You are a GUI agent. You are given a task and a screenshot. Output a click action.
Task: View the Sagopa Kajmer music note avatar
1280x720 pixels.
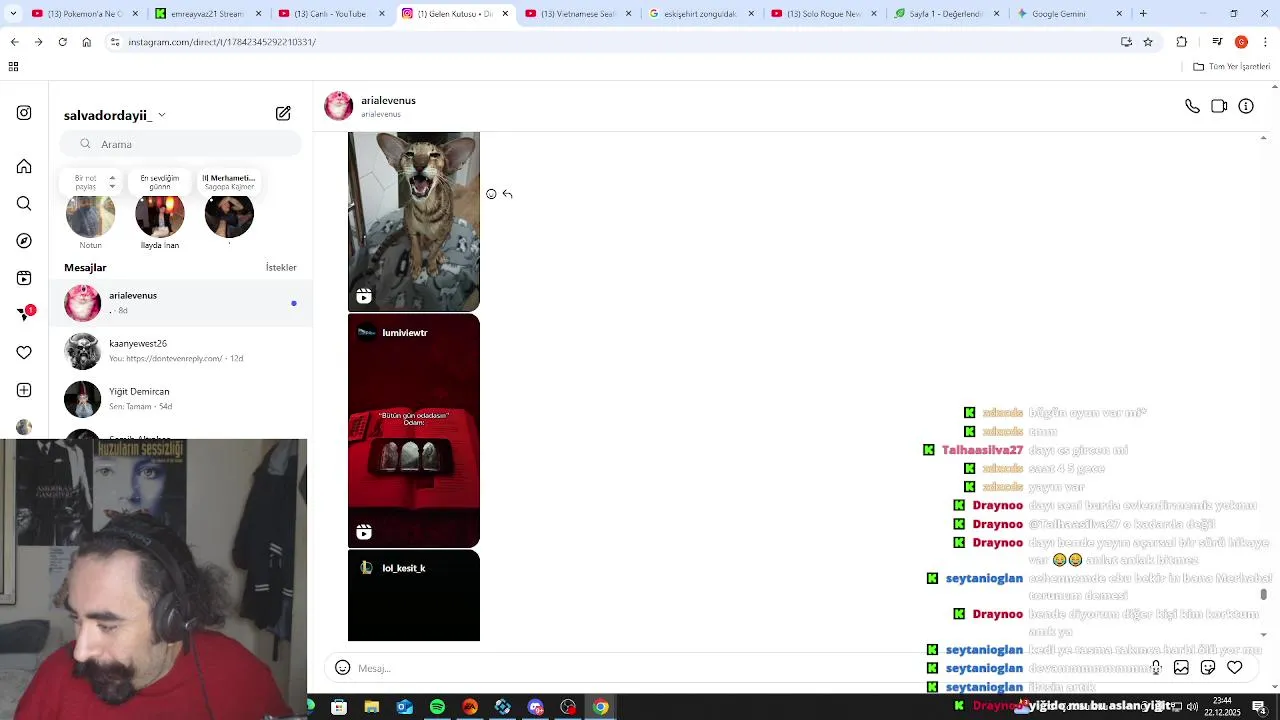(x=229, y=214)
